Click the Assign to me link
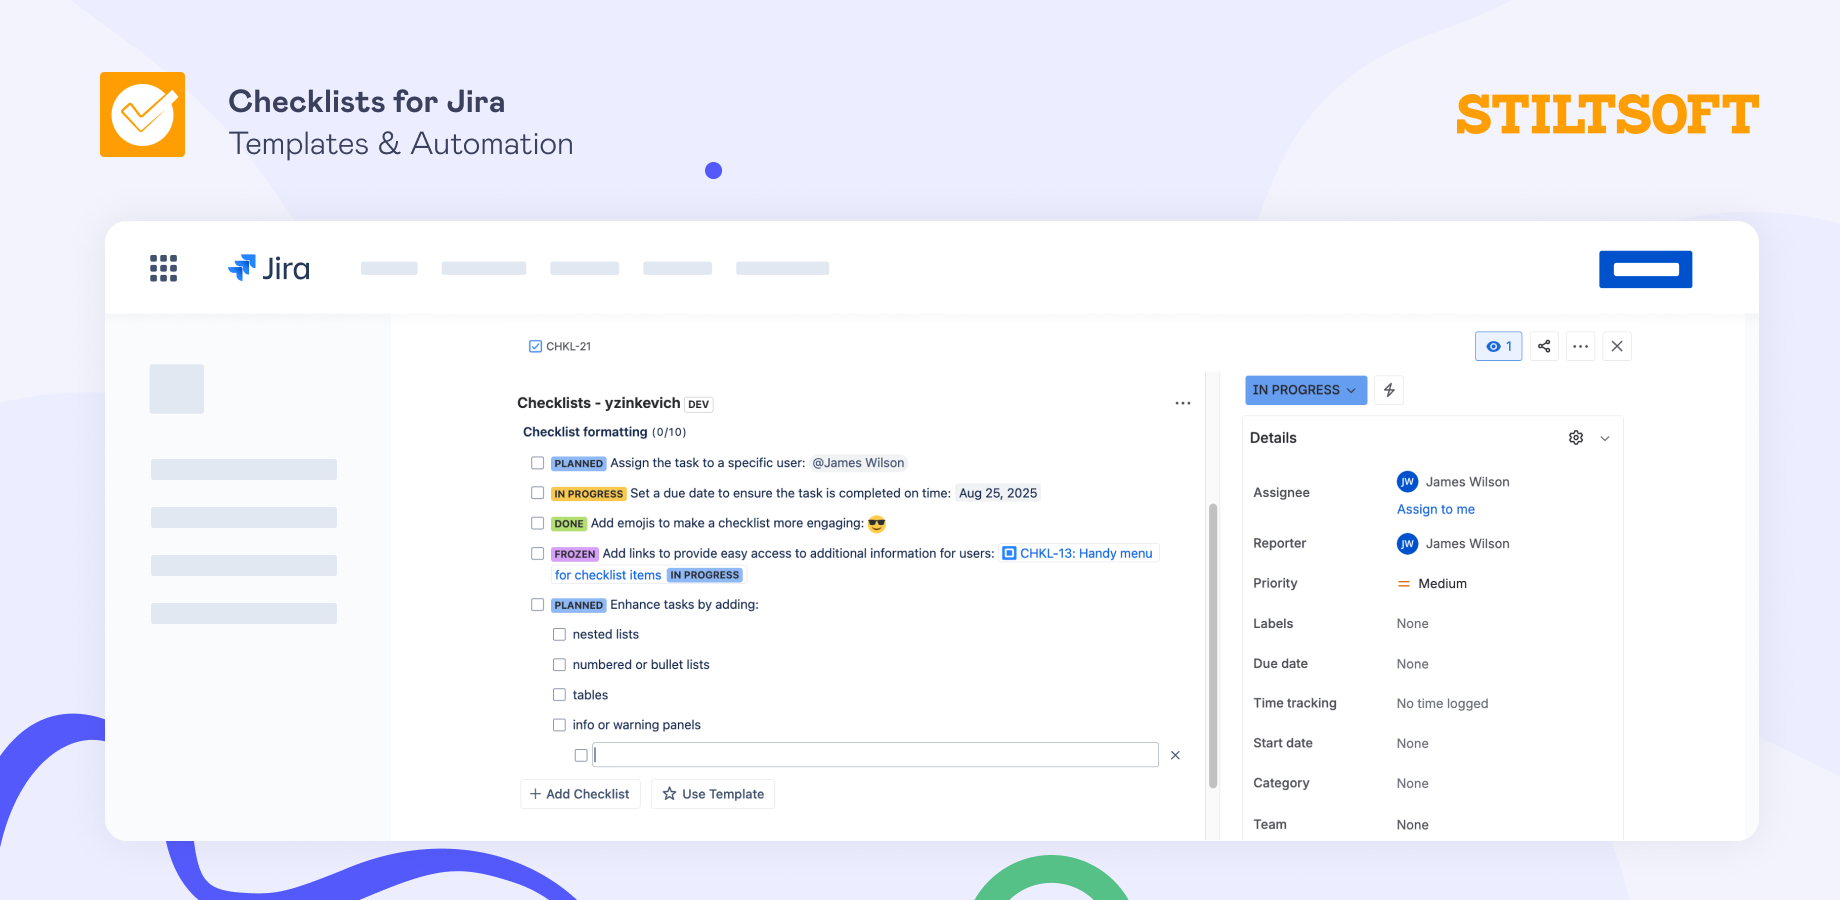 (x=1435, y=509)
